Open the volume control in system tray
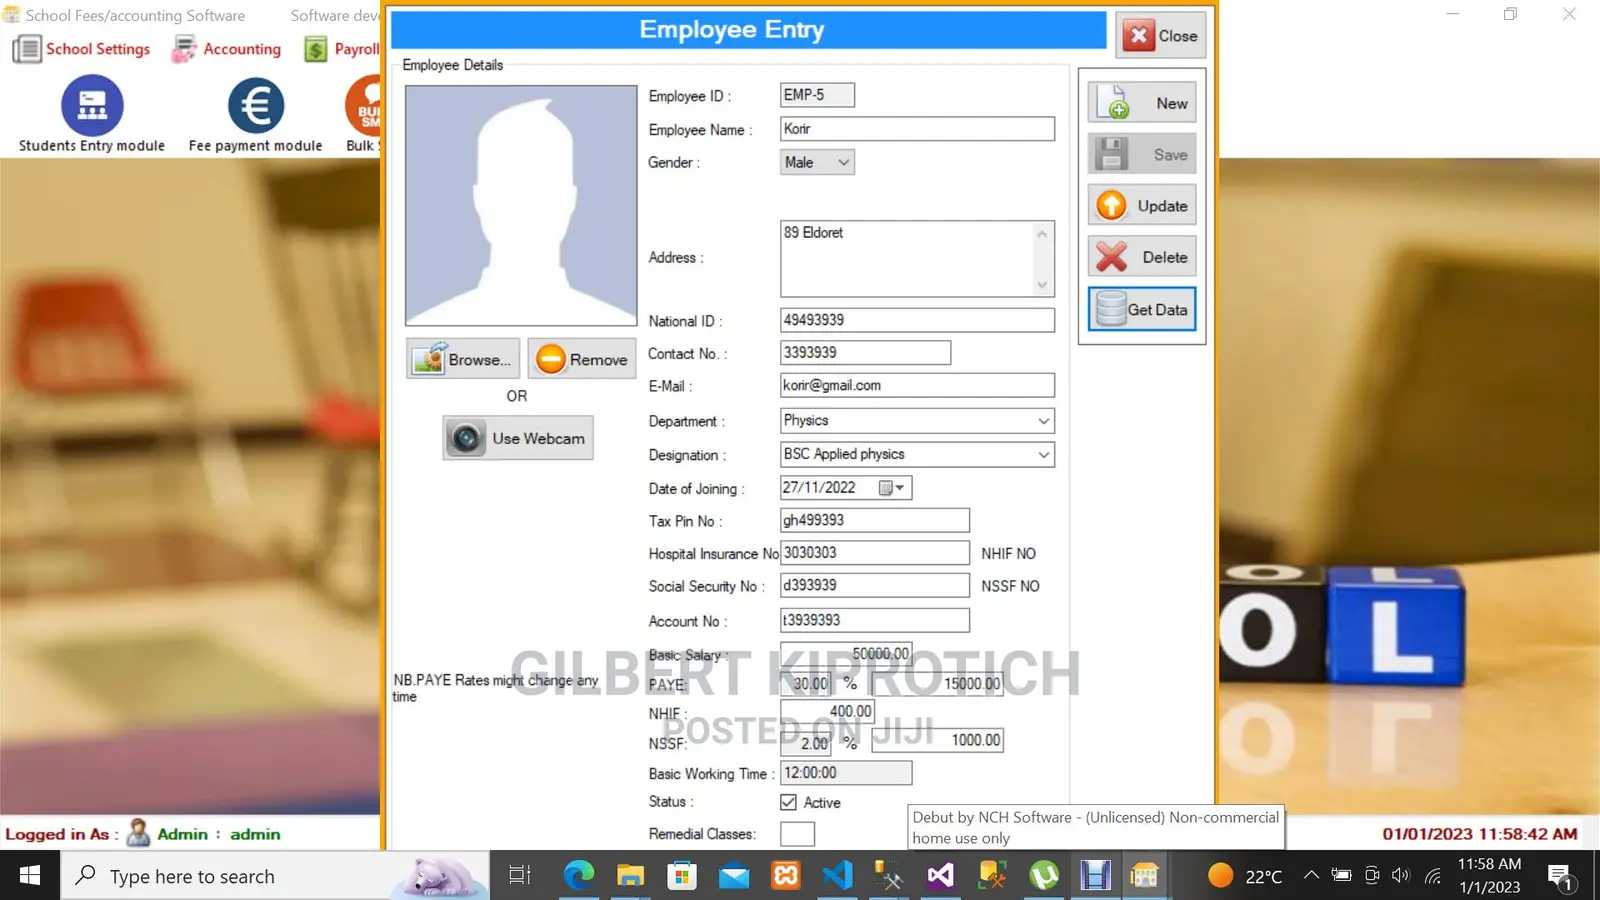Viewport: 1600px width, 900px height. point(1401,876)
